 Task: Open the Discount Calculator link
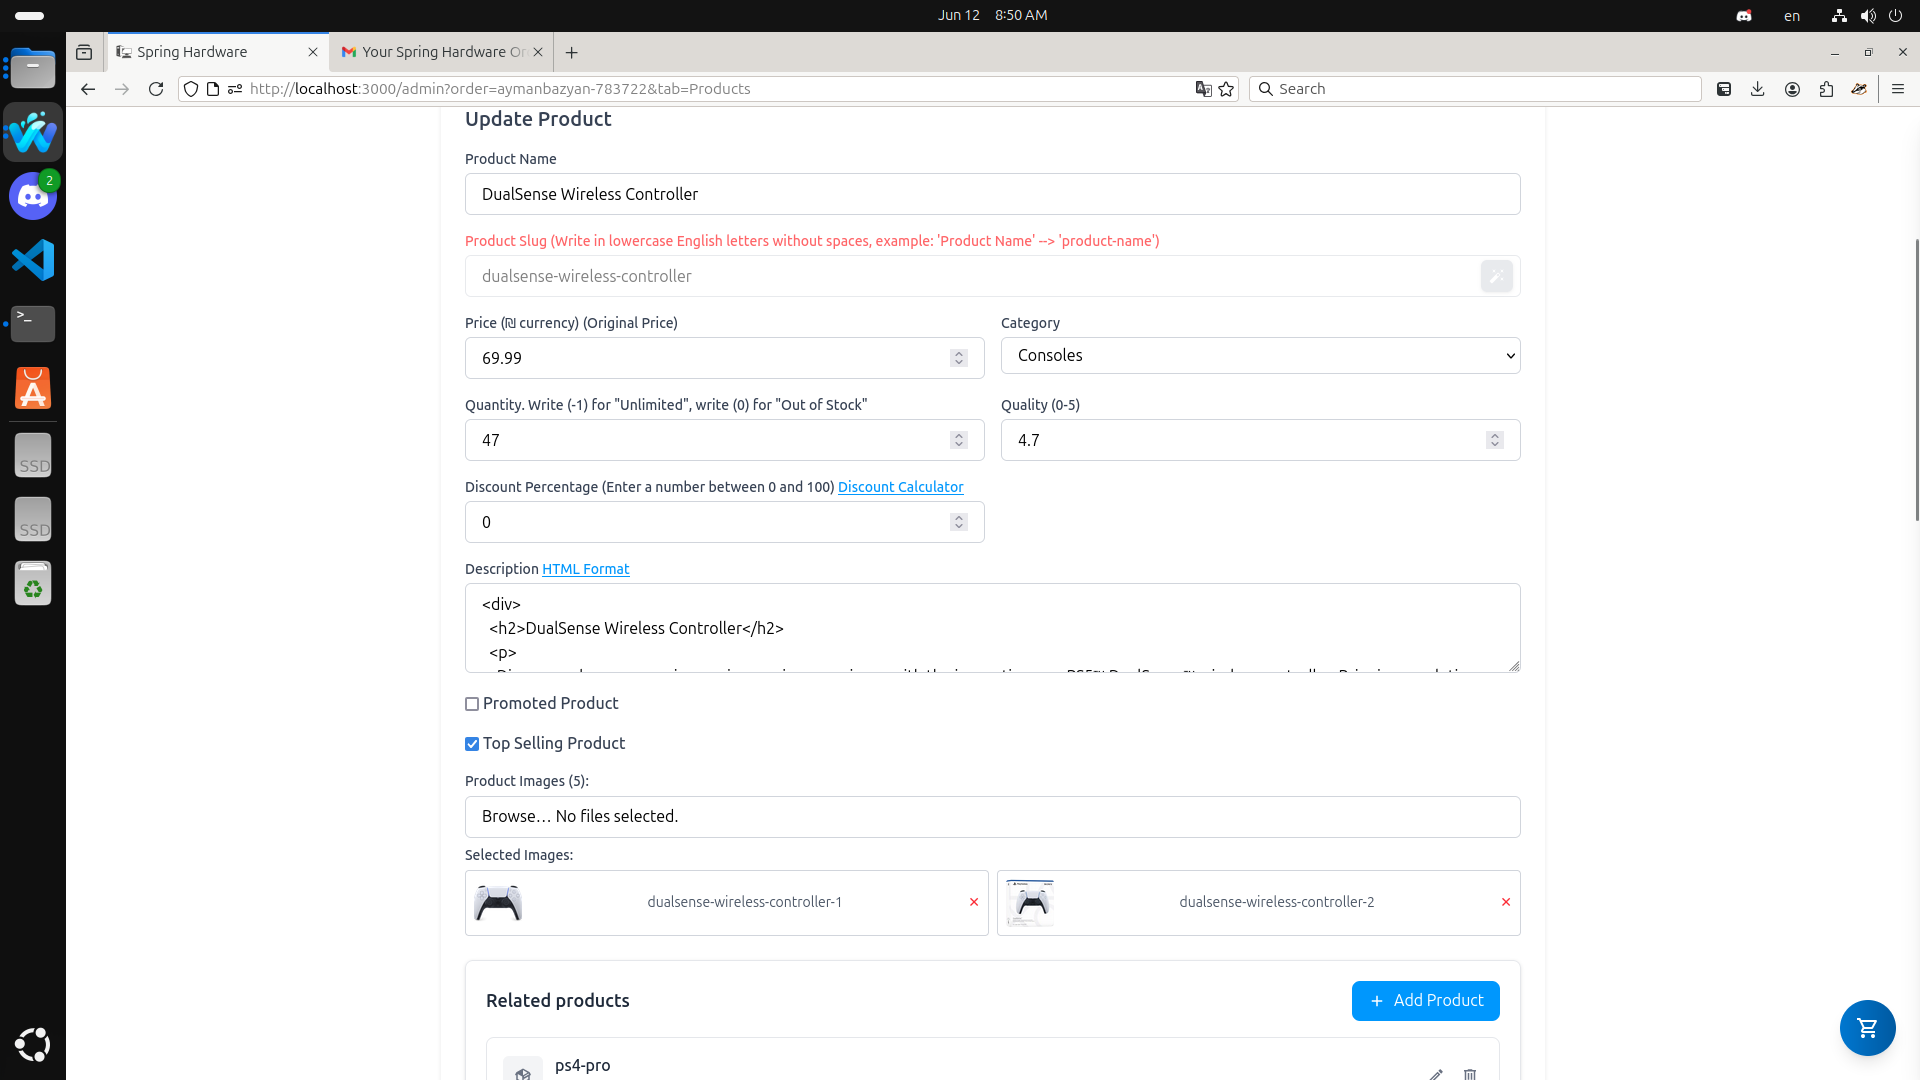900,487
